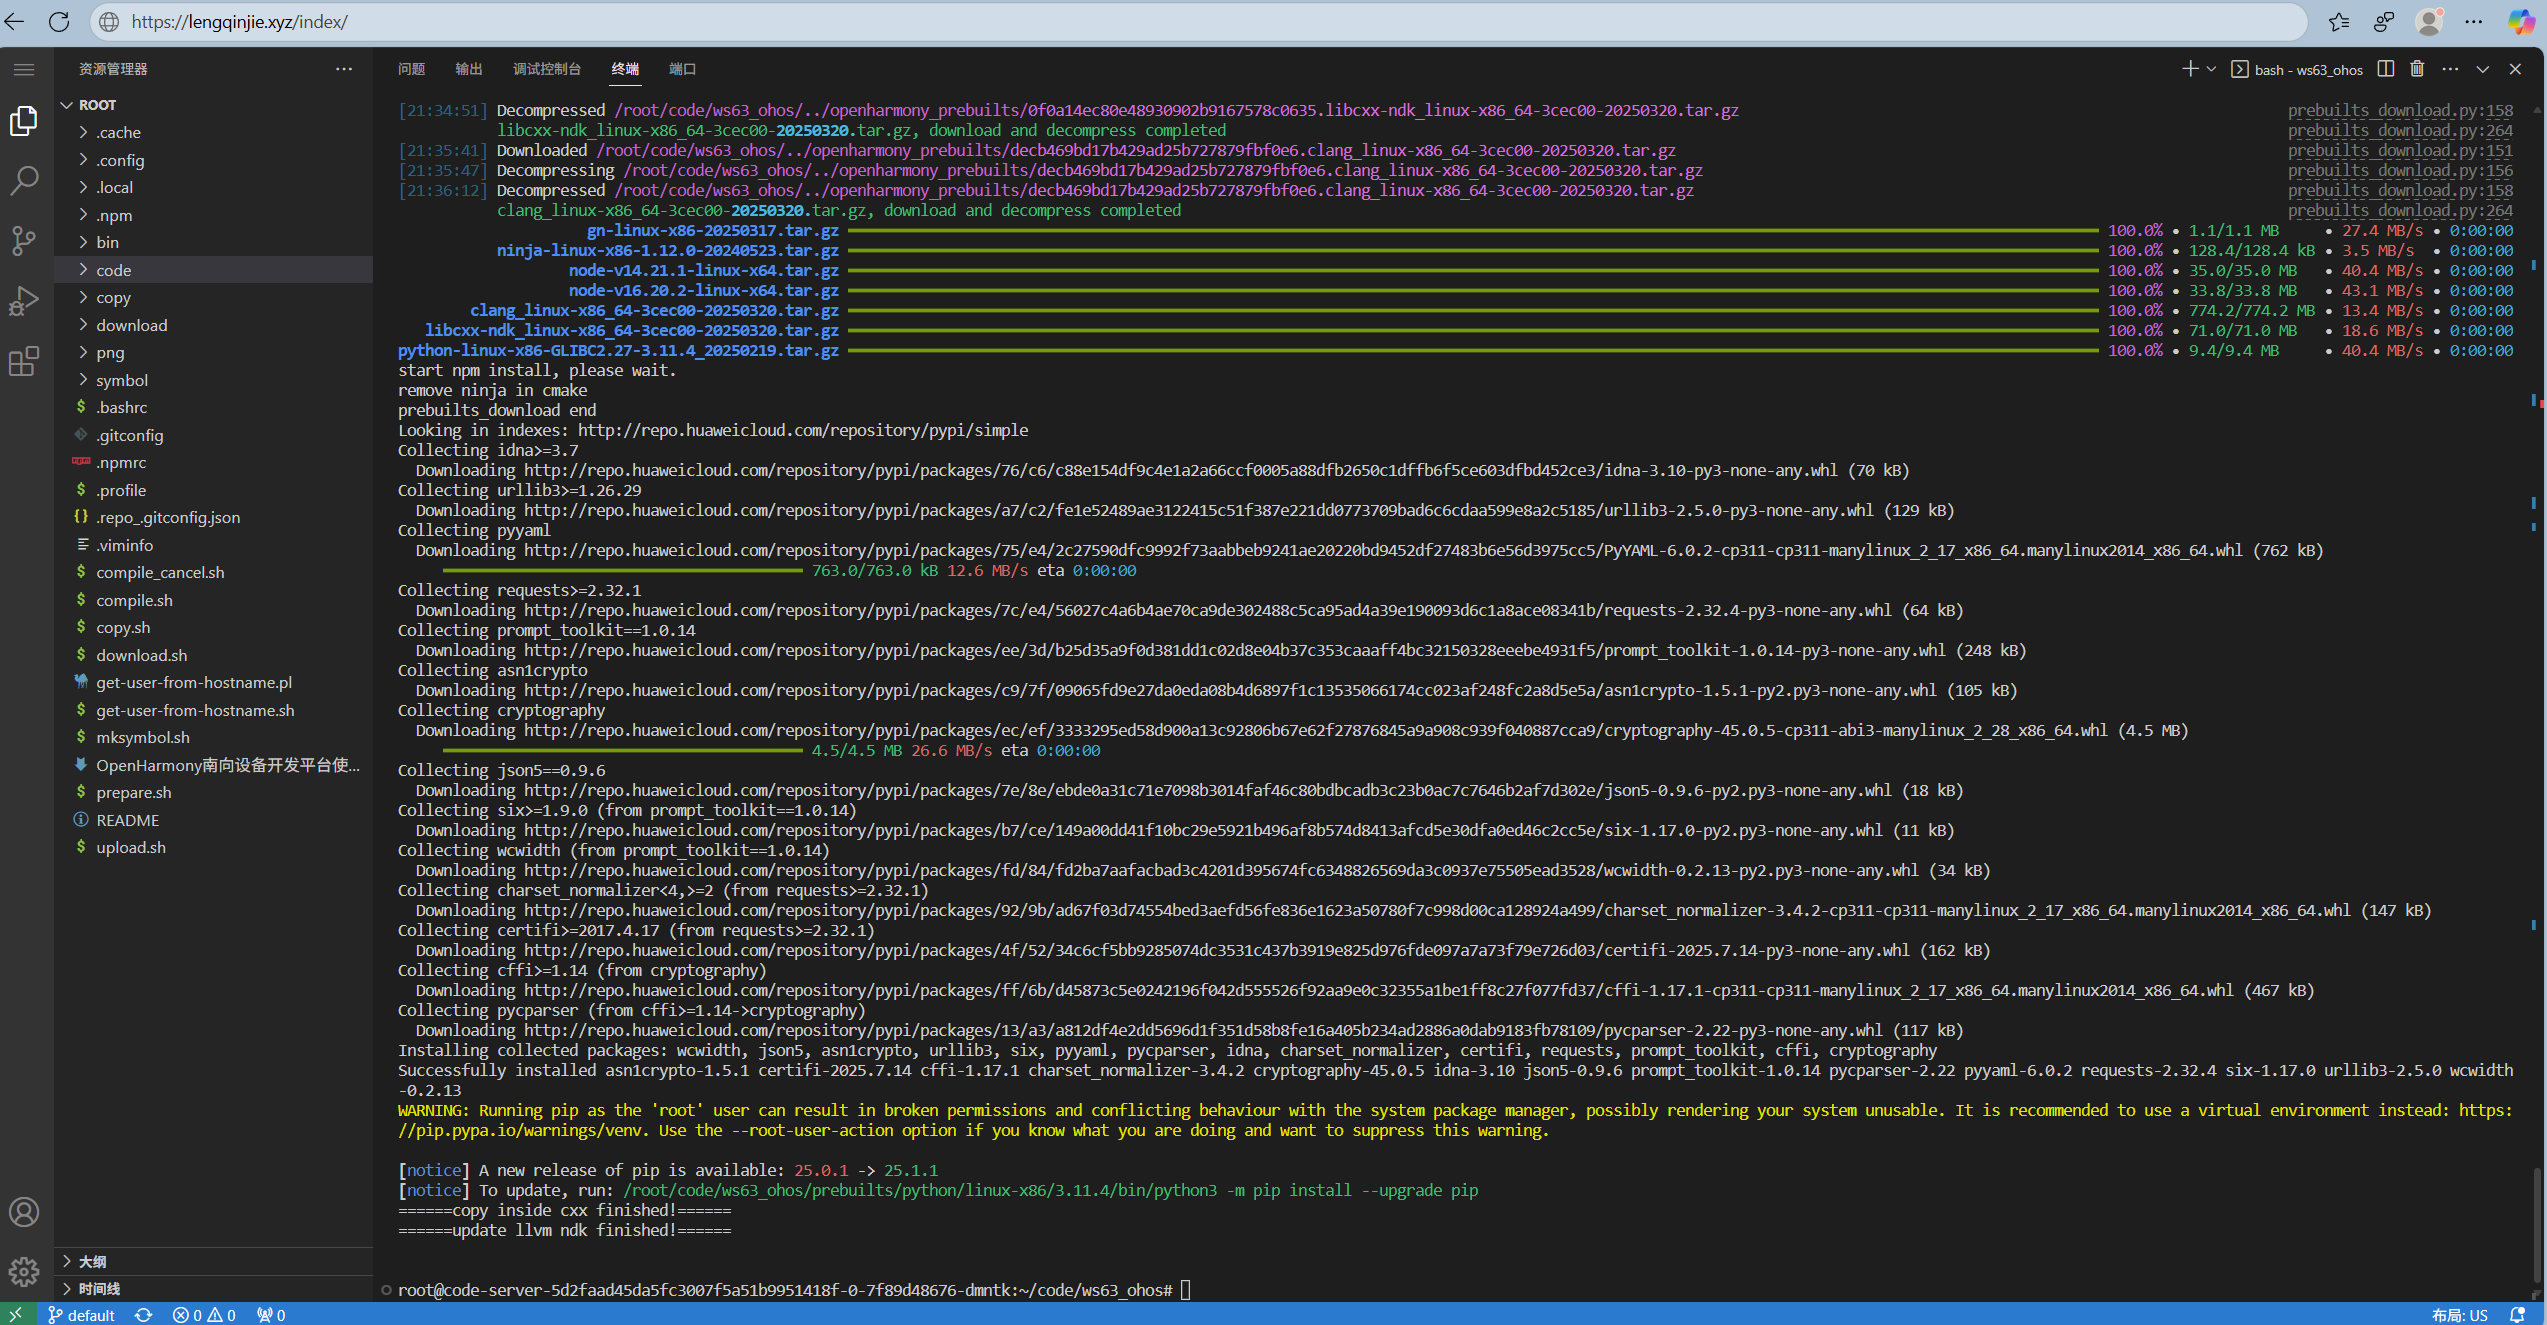Switch to the 端口 tab
The height and width of the screenshot is (1325, 2547).
click(682, 69)
